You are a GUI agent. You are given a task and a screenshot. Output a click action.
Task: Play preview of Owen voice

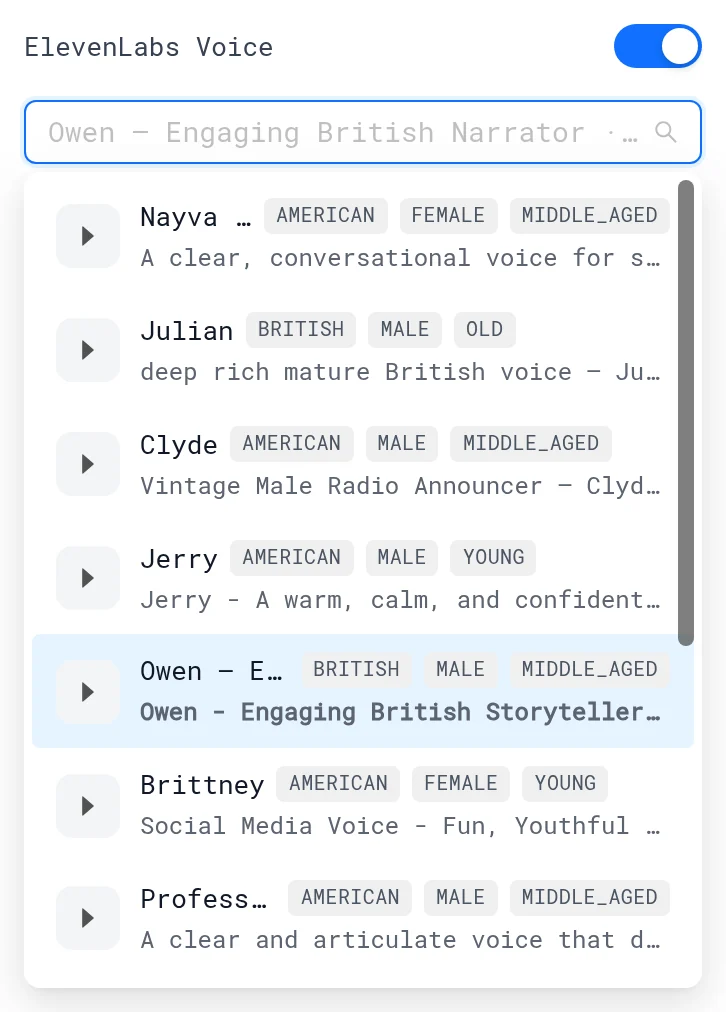tap(88, 692)
